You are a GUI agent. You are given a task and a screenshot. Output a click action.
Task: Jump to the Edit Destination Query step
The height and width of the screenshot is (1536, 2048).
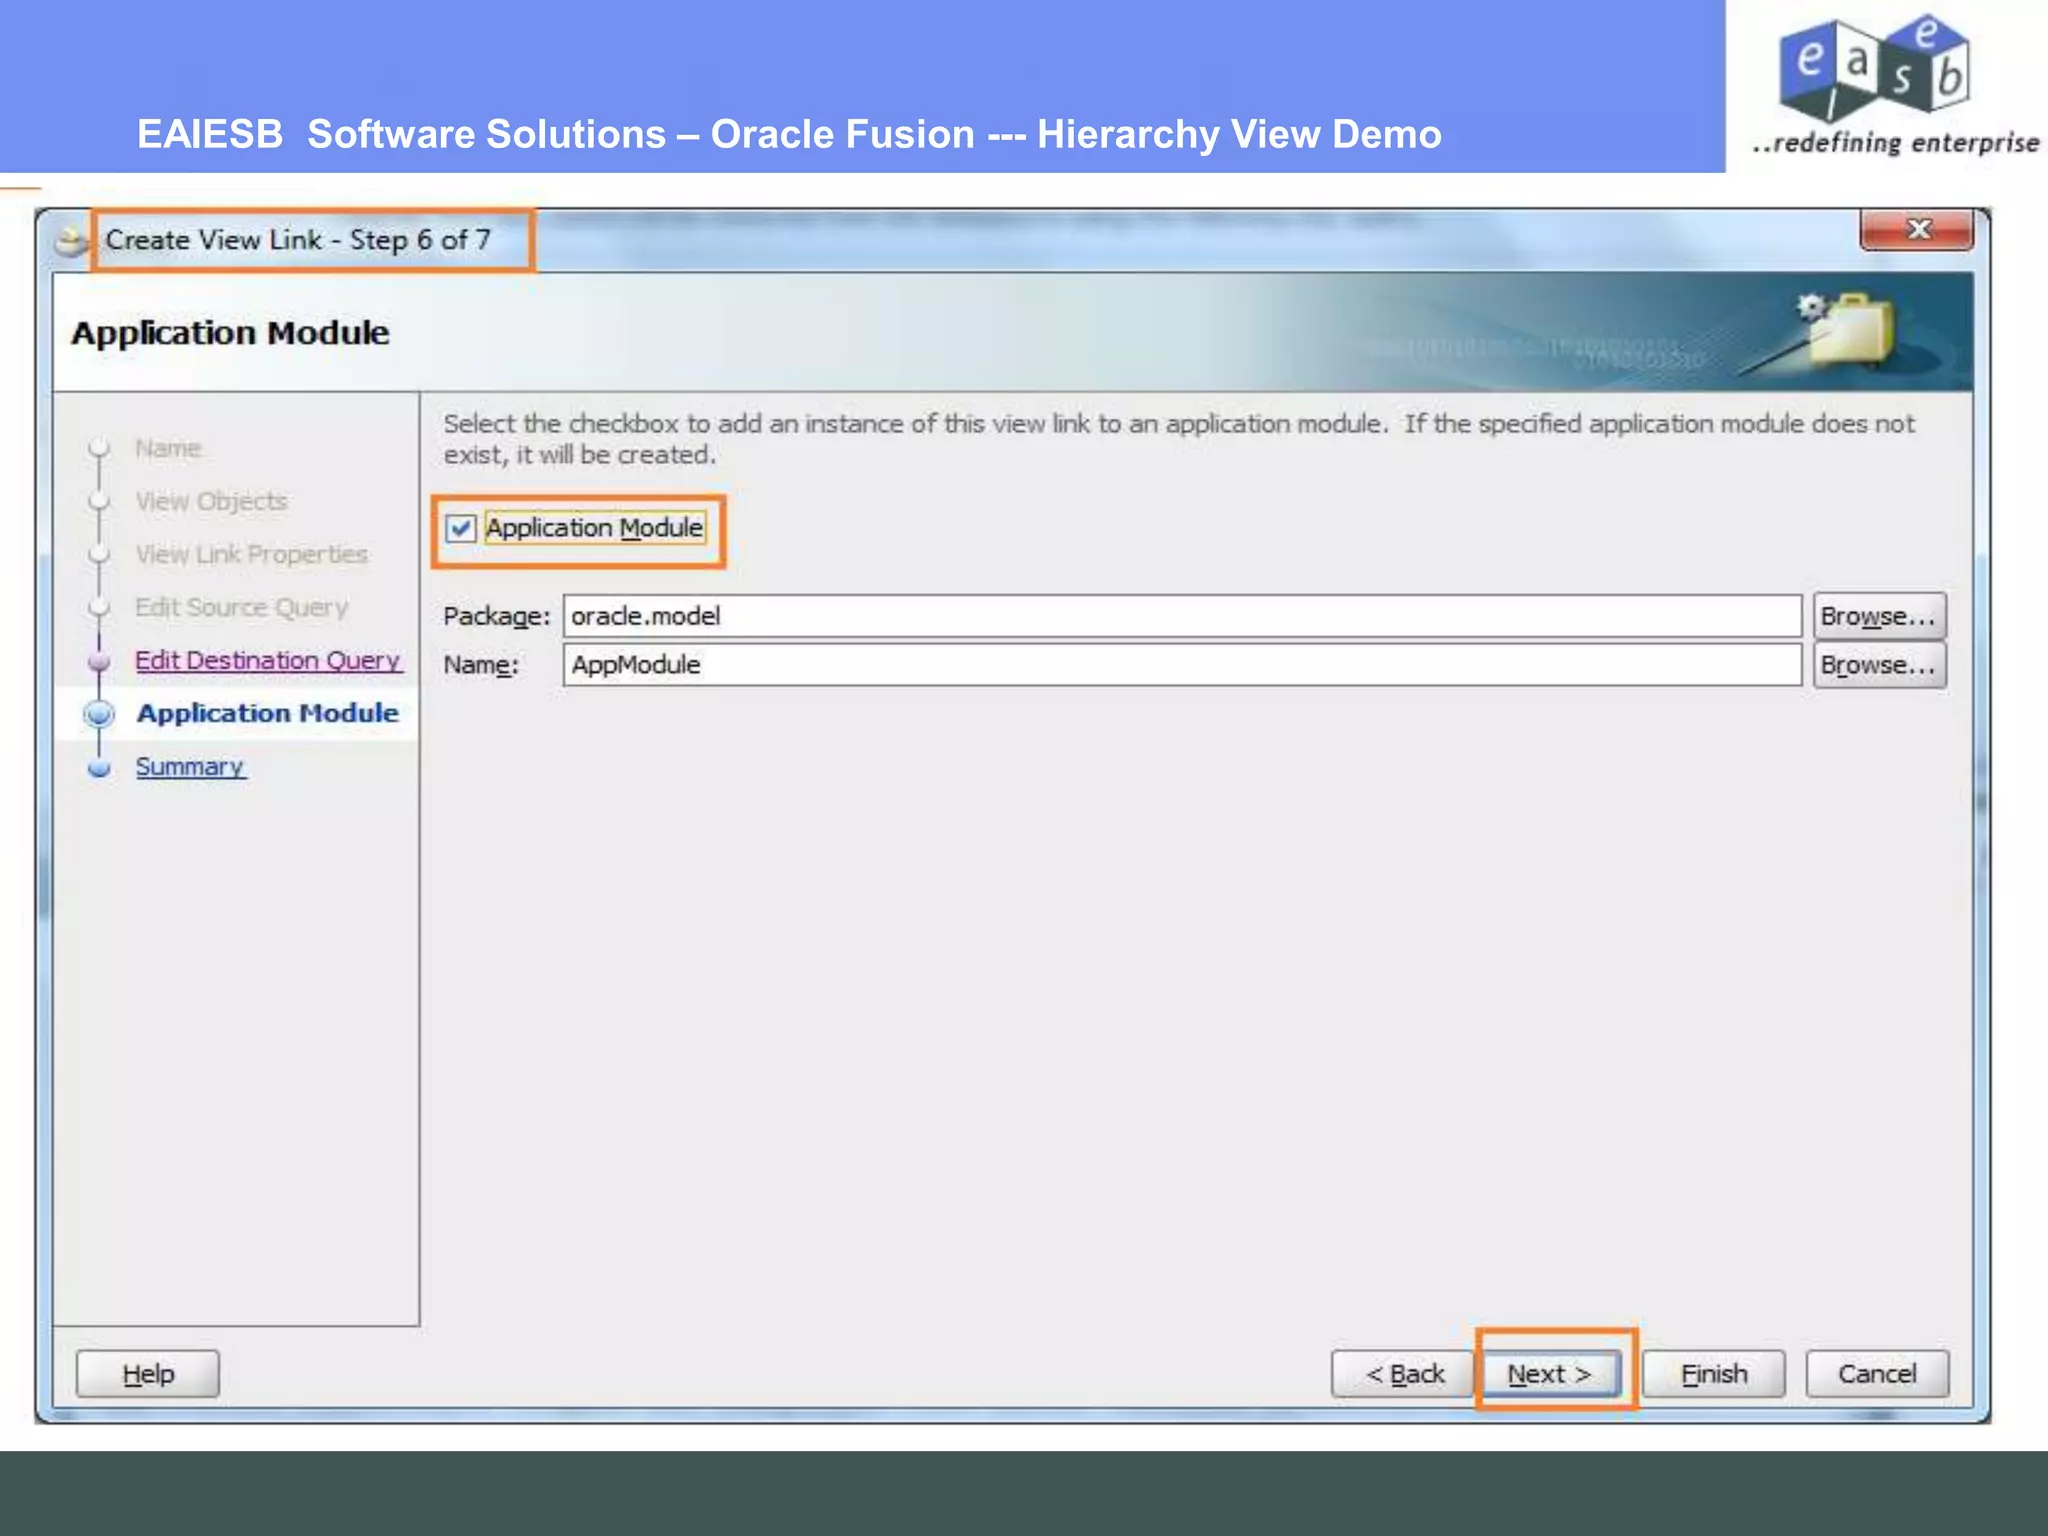tap(268, 661)
